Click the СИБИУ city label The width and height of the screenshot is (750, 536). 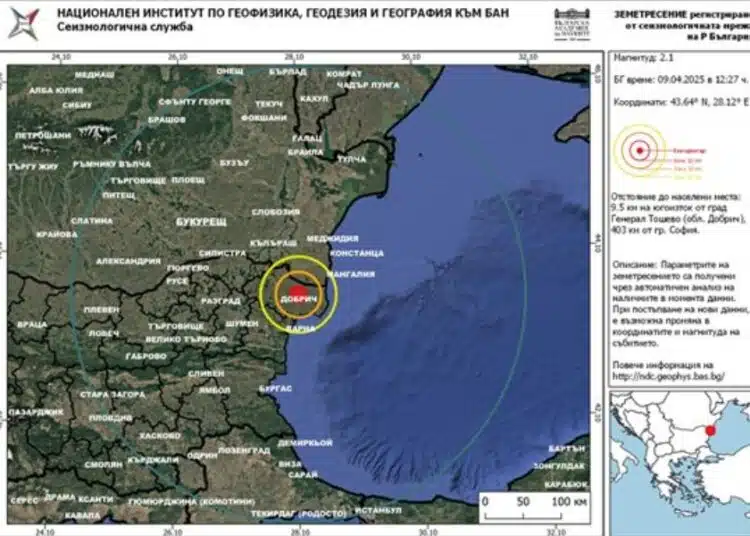77,106
